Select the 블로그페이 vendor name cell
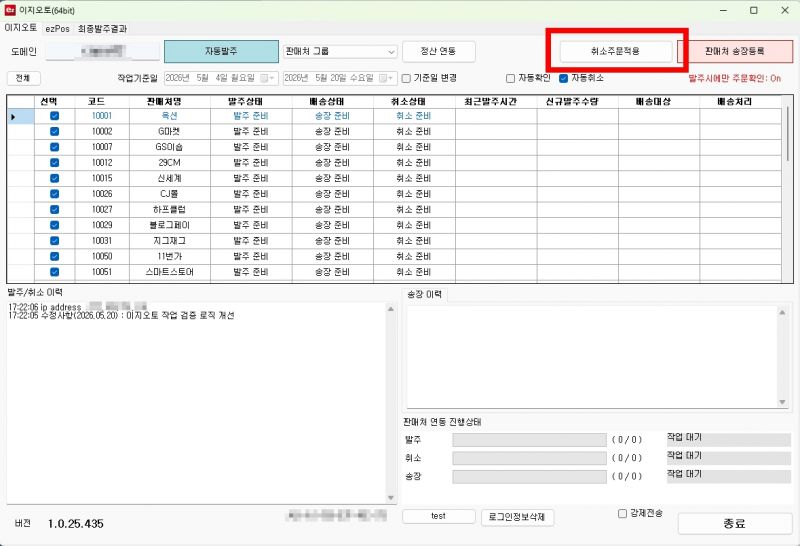Image resolution: width=800 pixels, height=546 pixels. [x=169, y=225]
